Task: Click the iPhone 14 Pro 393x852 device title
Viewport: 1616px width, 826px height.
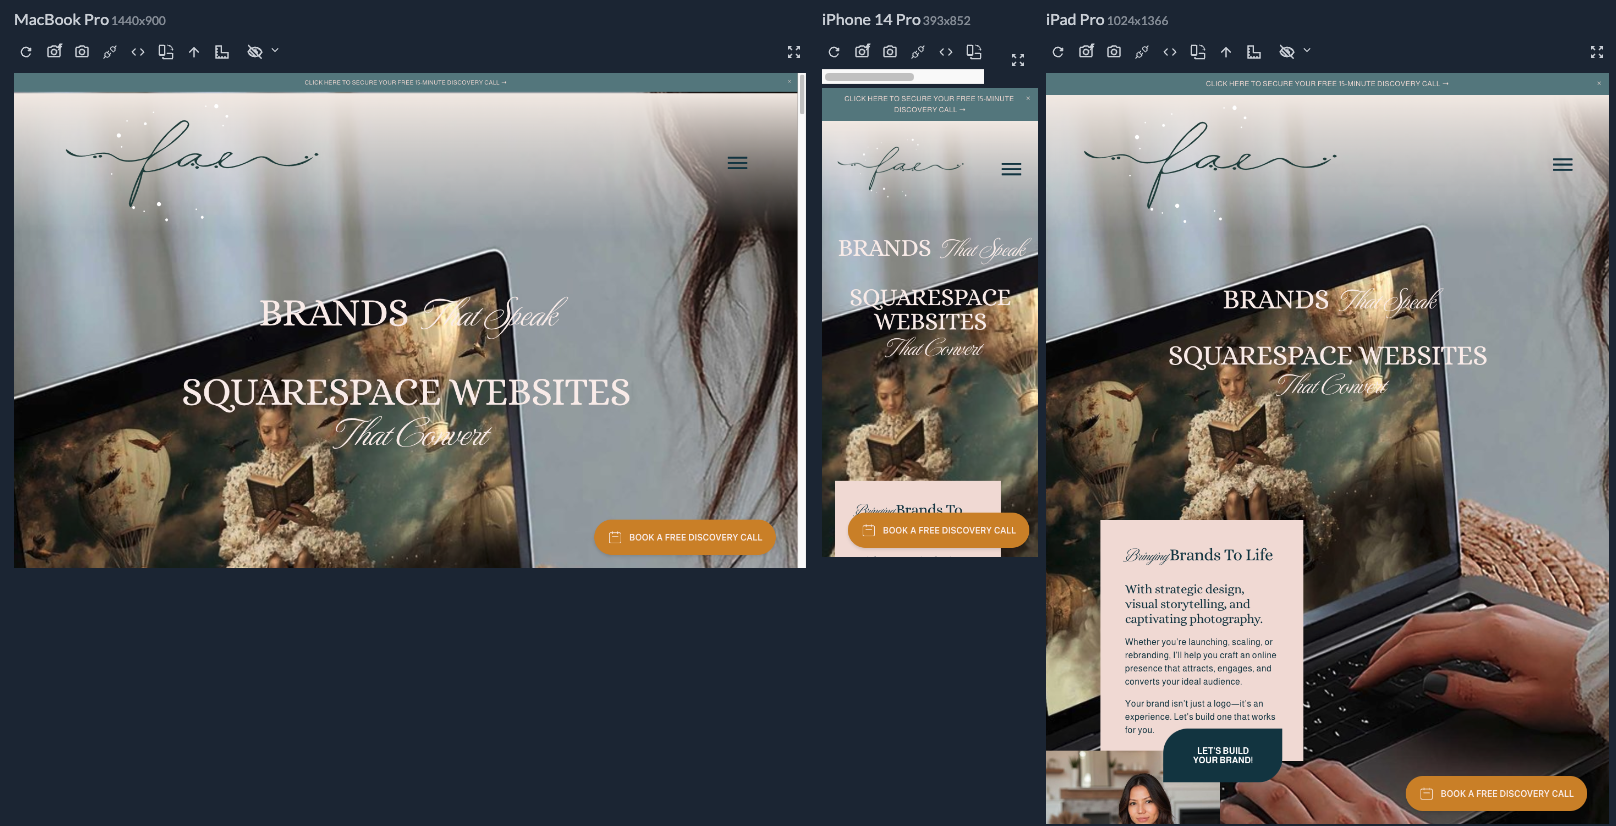Action: click(x=896, y=20)
